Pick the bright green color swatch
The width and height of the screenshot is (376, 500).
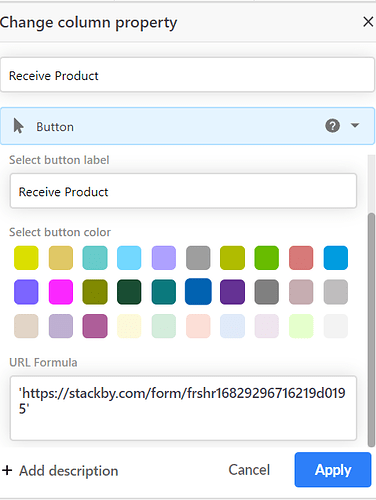click(266, 258)
